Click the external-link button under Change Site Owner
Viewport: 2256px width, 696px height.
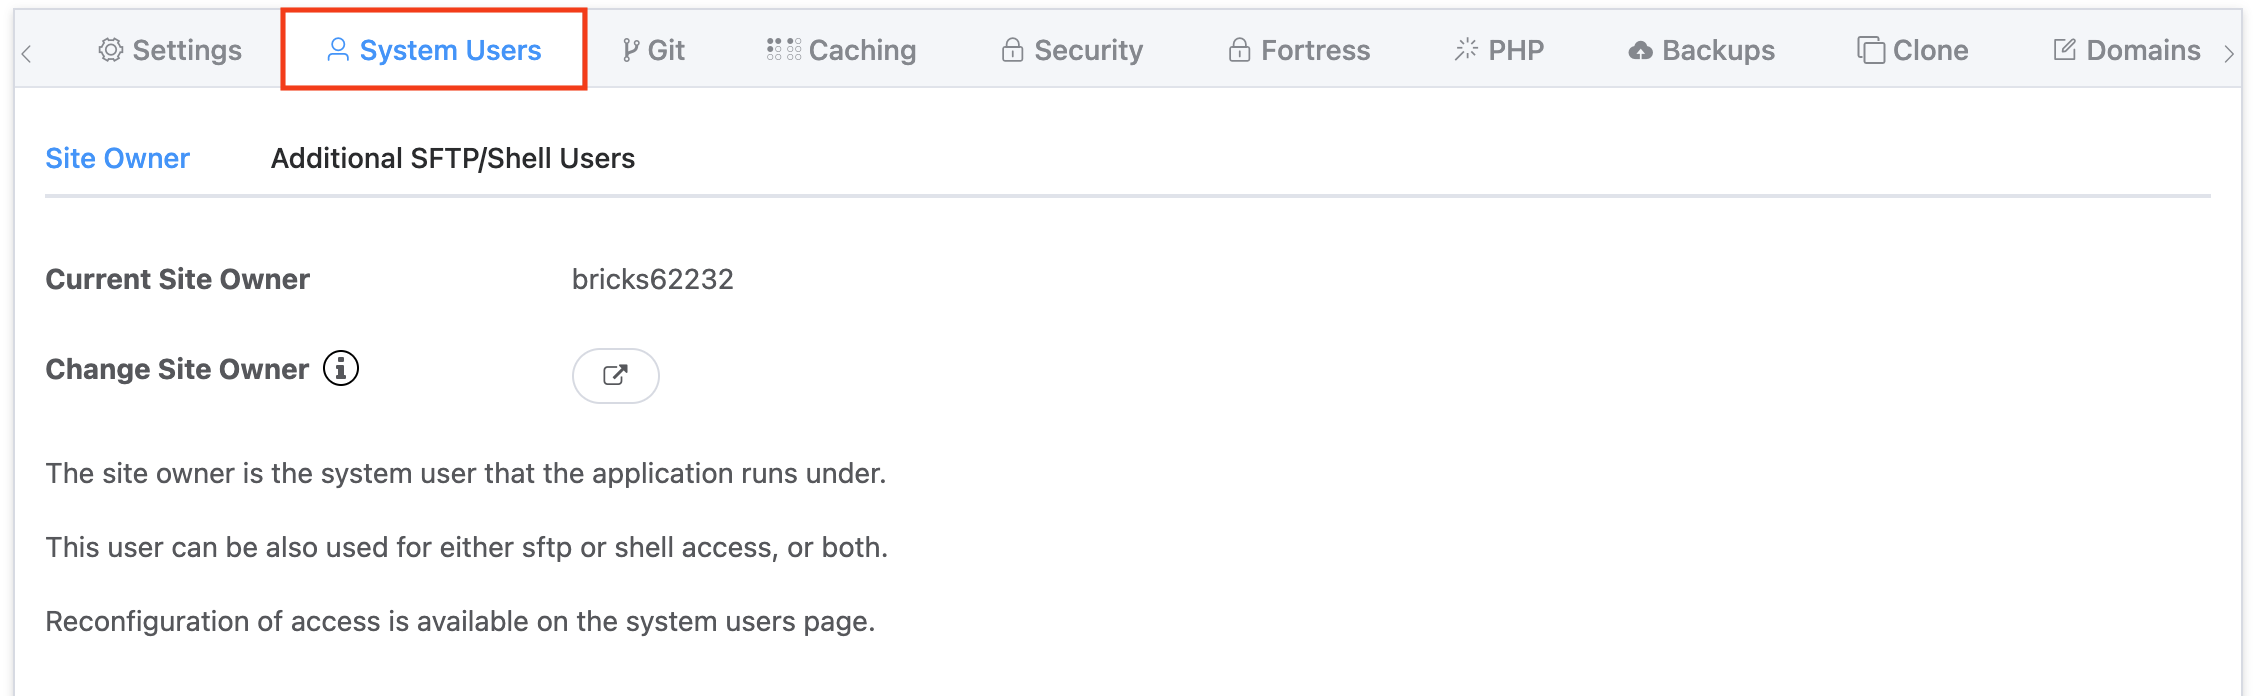[616, 375]
